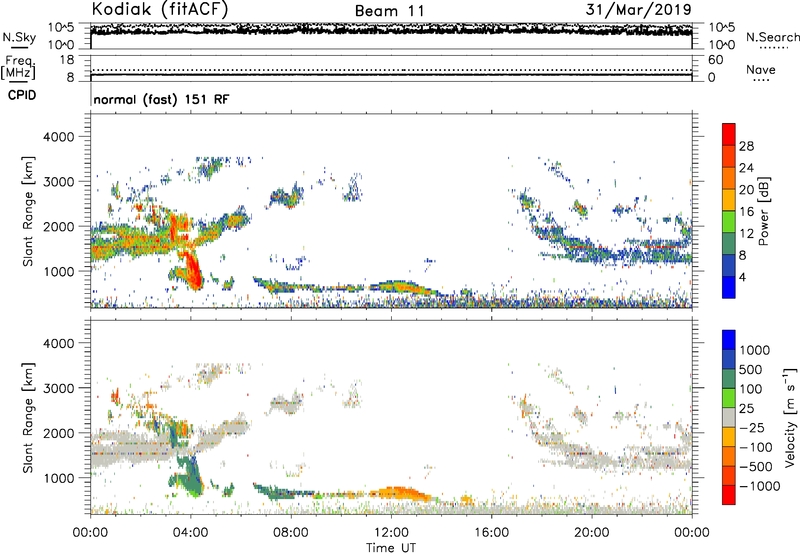Viewport: 800px width, 554px height.
Task: Click the '04:00' time axis label
Action: 190,533
